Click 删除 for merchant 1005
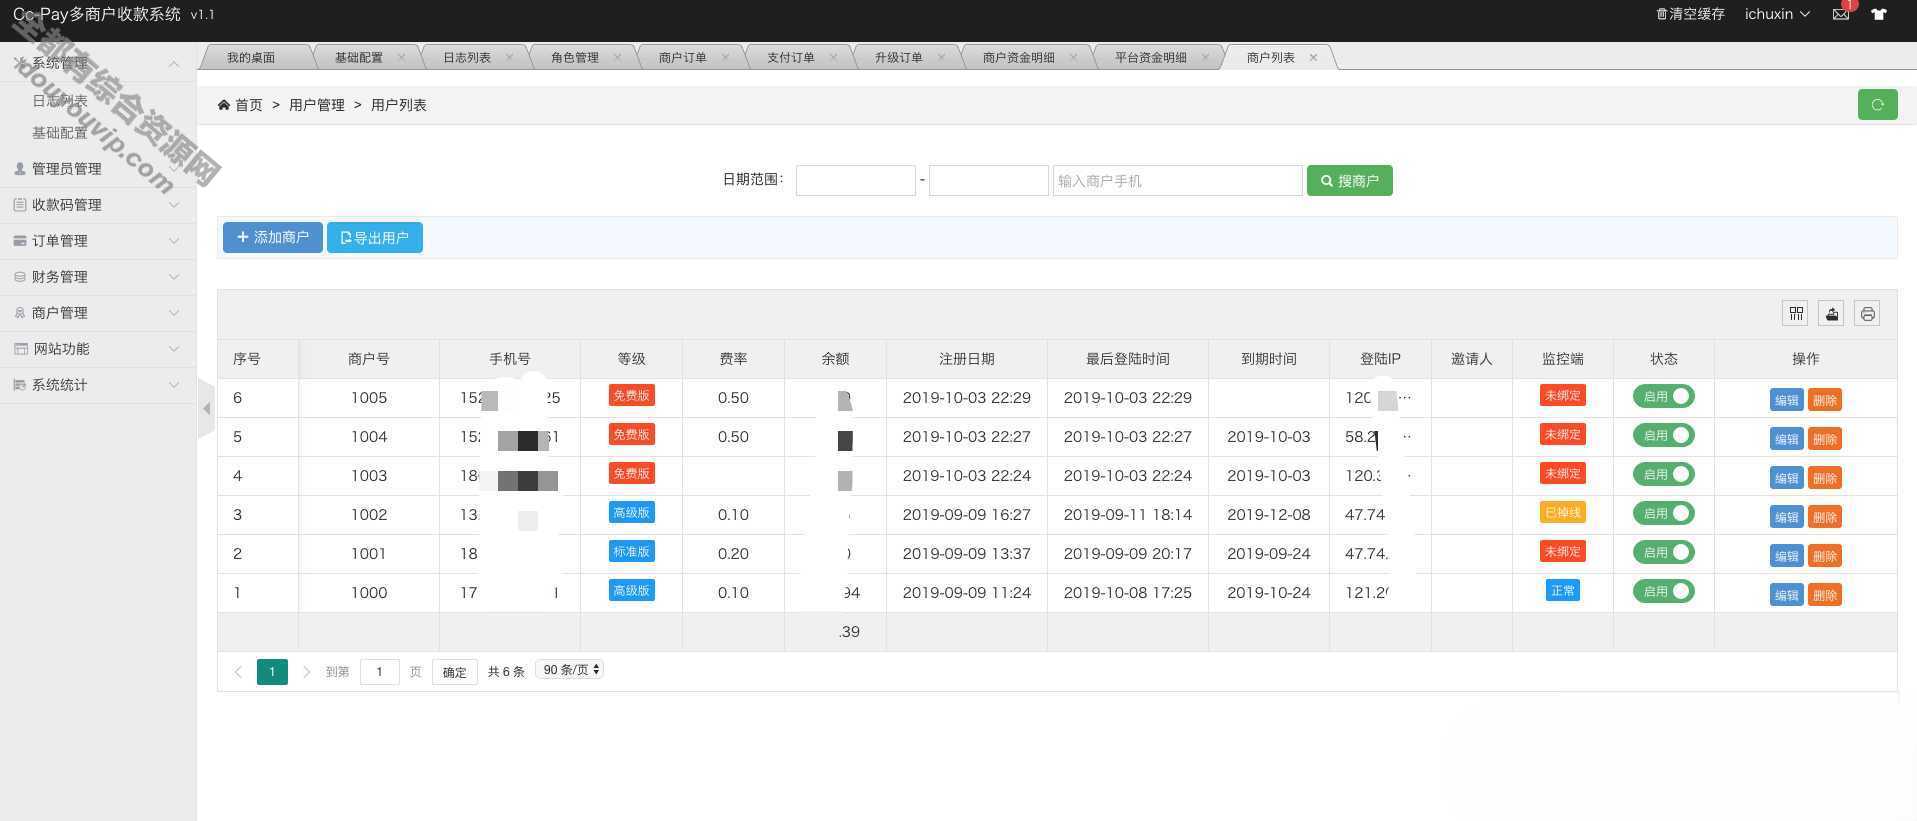The image size is (1917, 821). click(x=1825, y=400)
